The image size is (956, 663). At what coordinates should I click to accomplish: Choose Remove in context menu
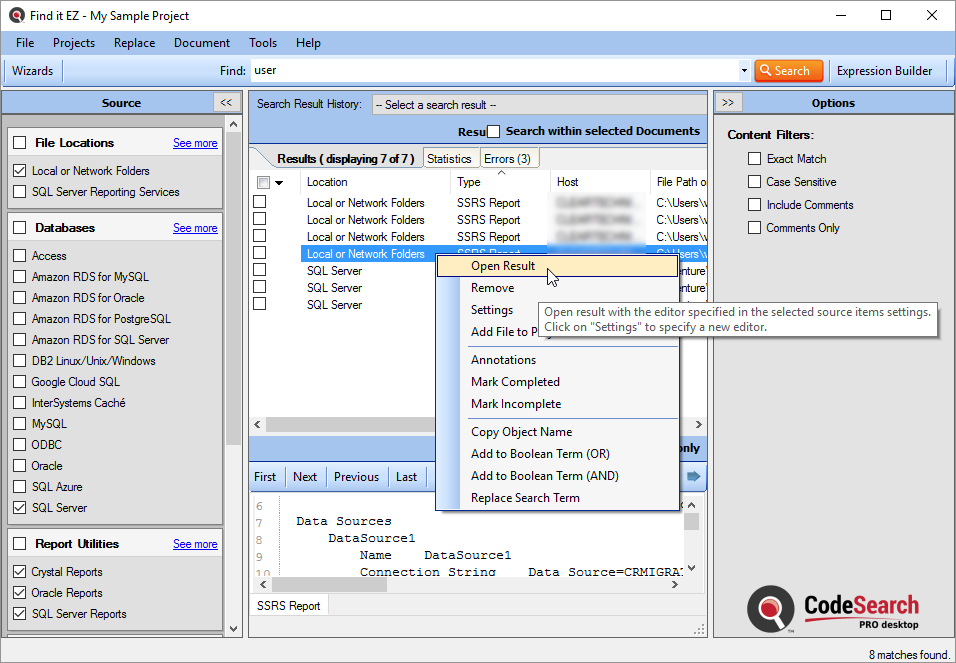point(492,288)
